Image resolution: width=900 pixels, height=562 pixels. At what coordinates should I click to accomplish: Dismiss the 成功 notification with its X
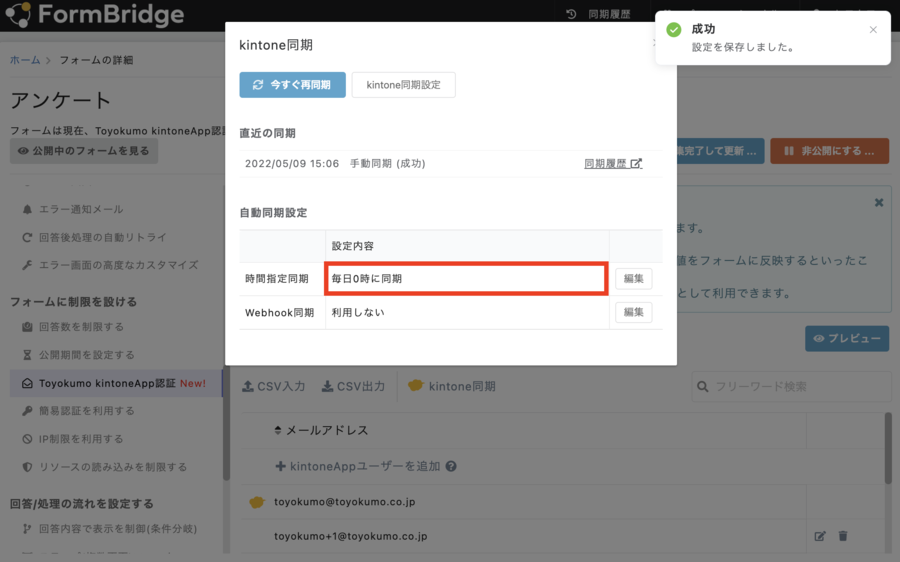873,30
